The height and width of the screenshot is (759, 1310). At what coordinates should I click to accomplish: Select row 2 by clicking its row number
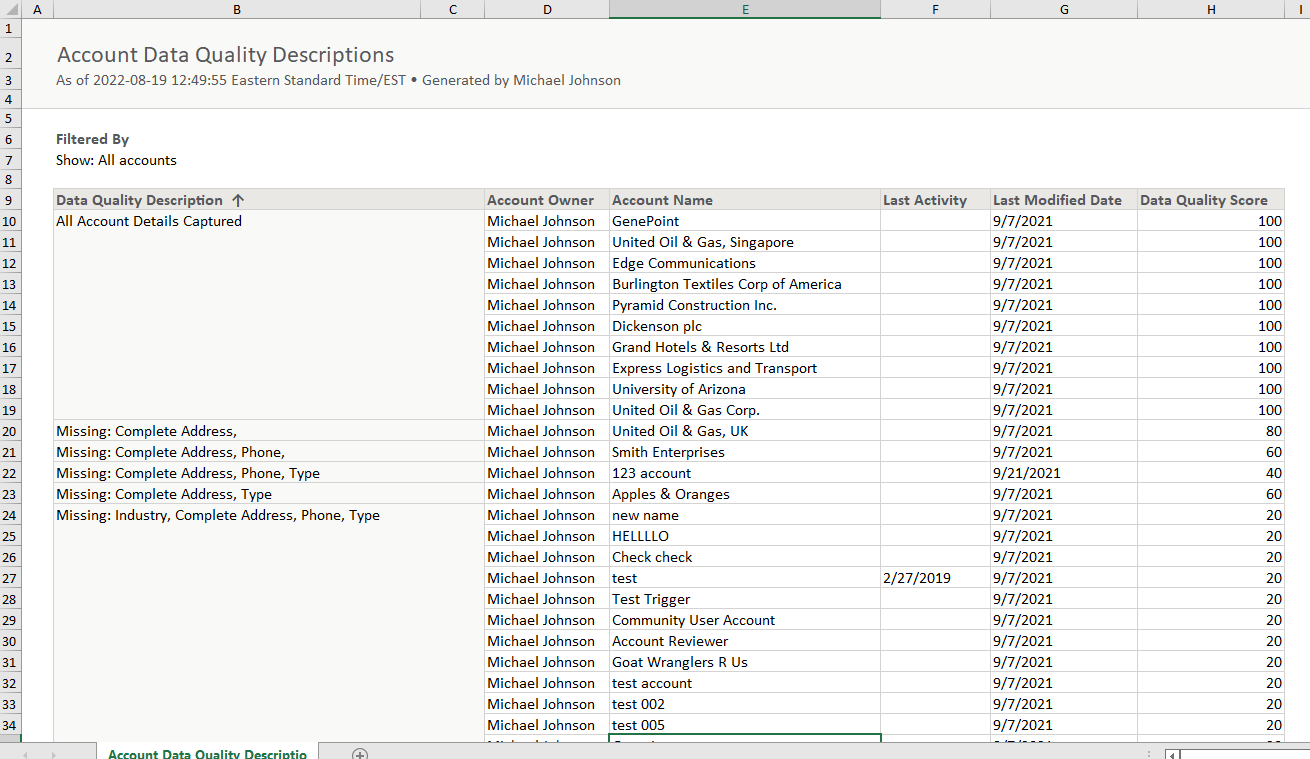[x=9, y=55]
